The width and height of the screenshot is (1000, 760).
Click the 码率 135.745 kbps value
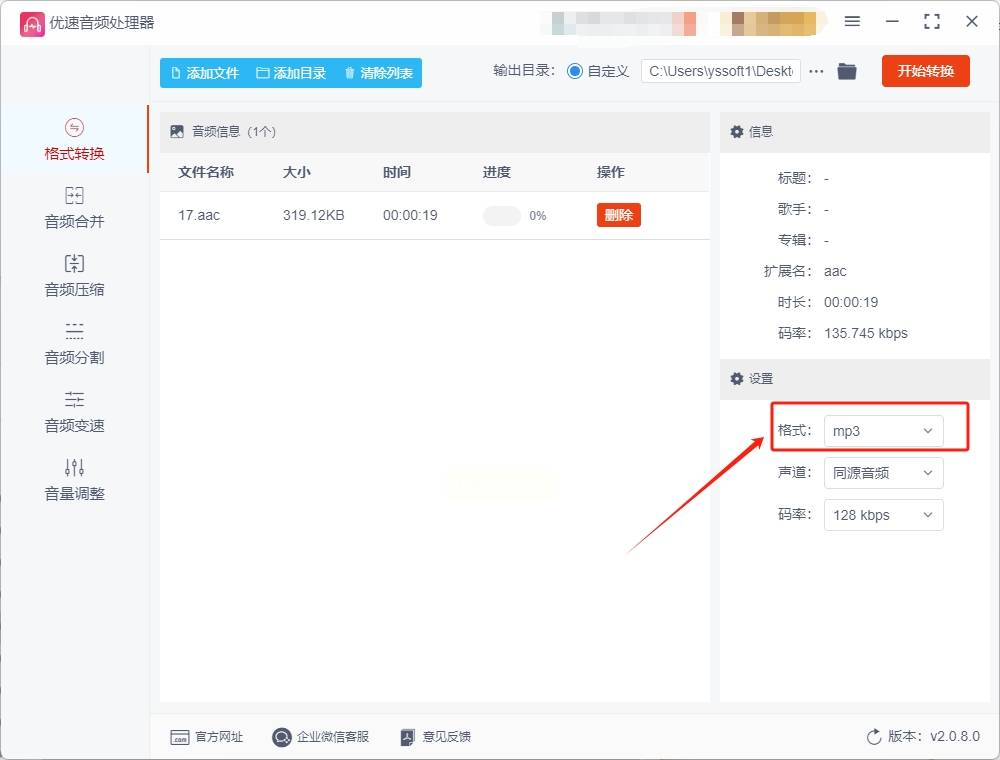865,333
